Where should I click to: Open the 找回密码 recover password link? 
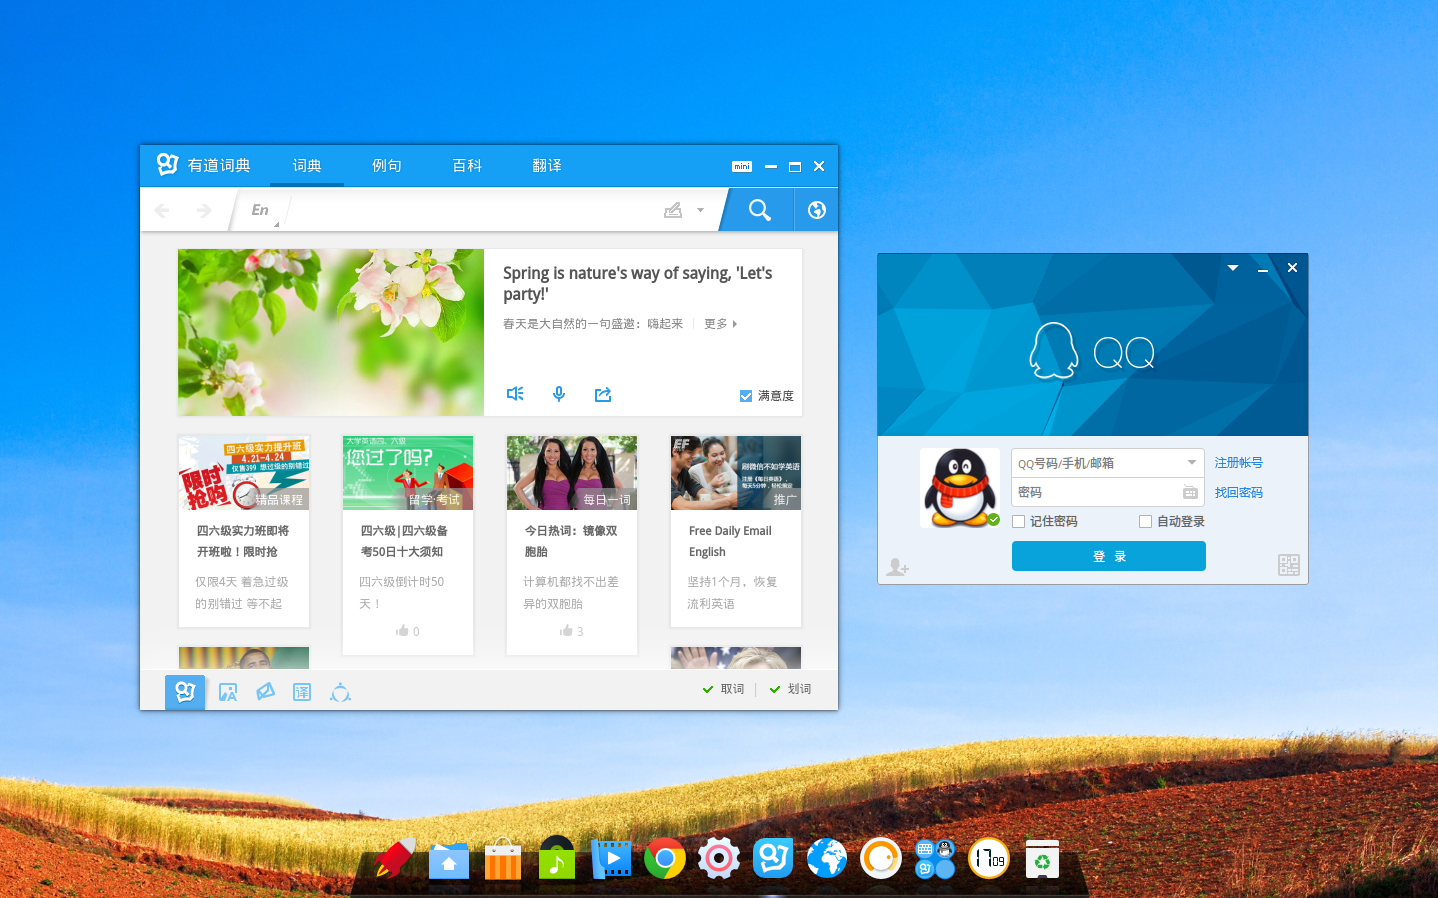[1239, 493]
